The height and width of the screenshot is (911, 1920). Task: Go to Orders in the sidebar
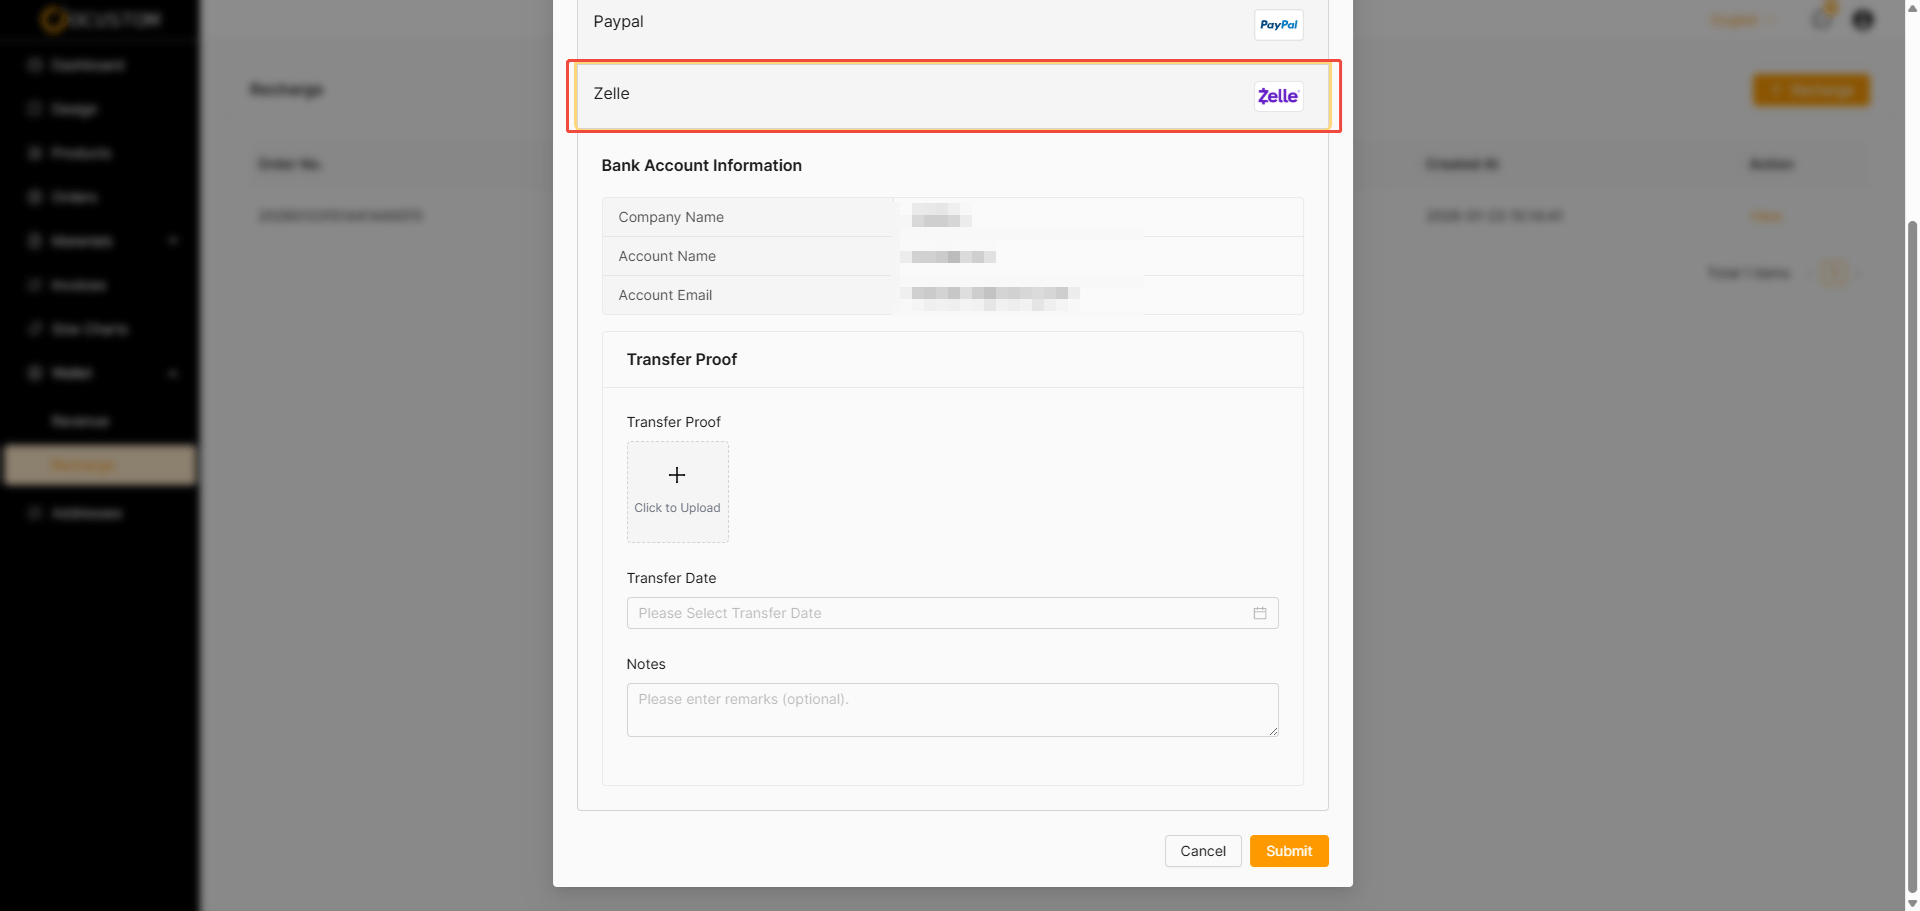point(74,197)
